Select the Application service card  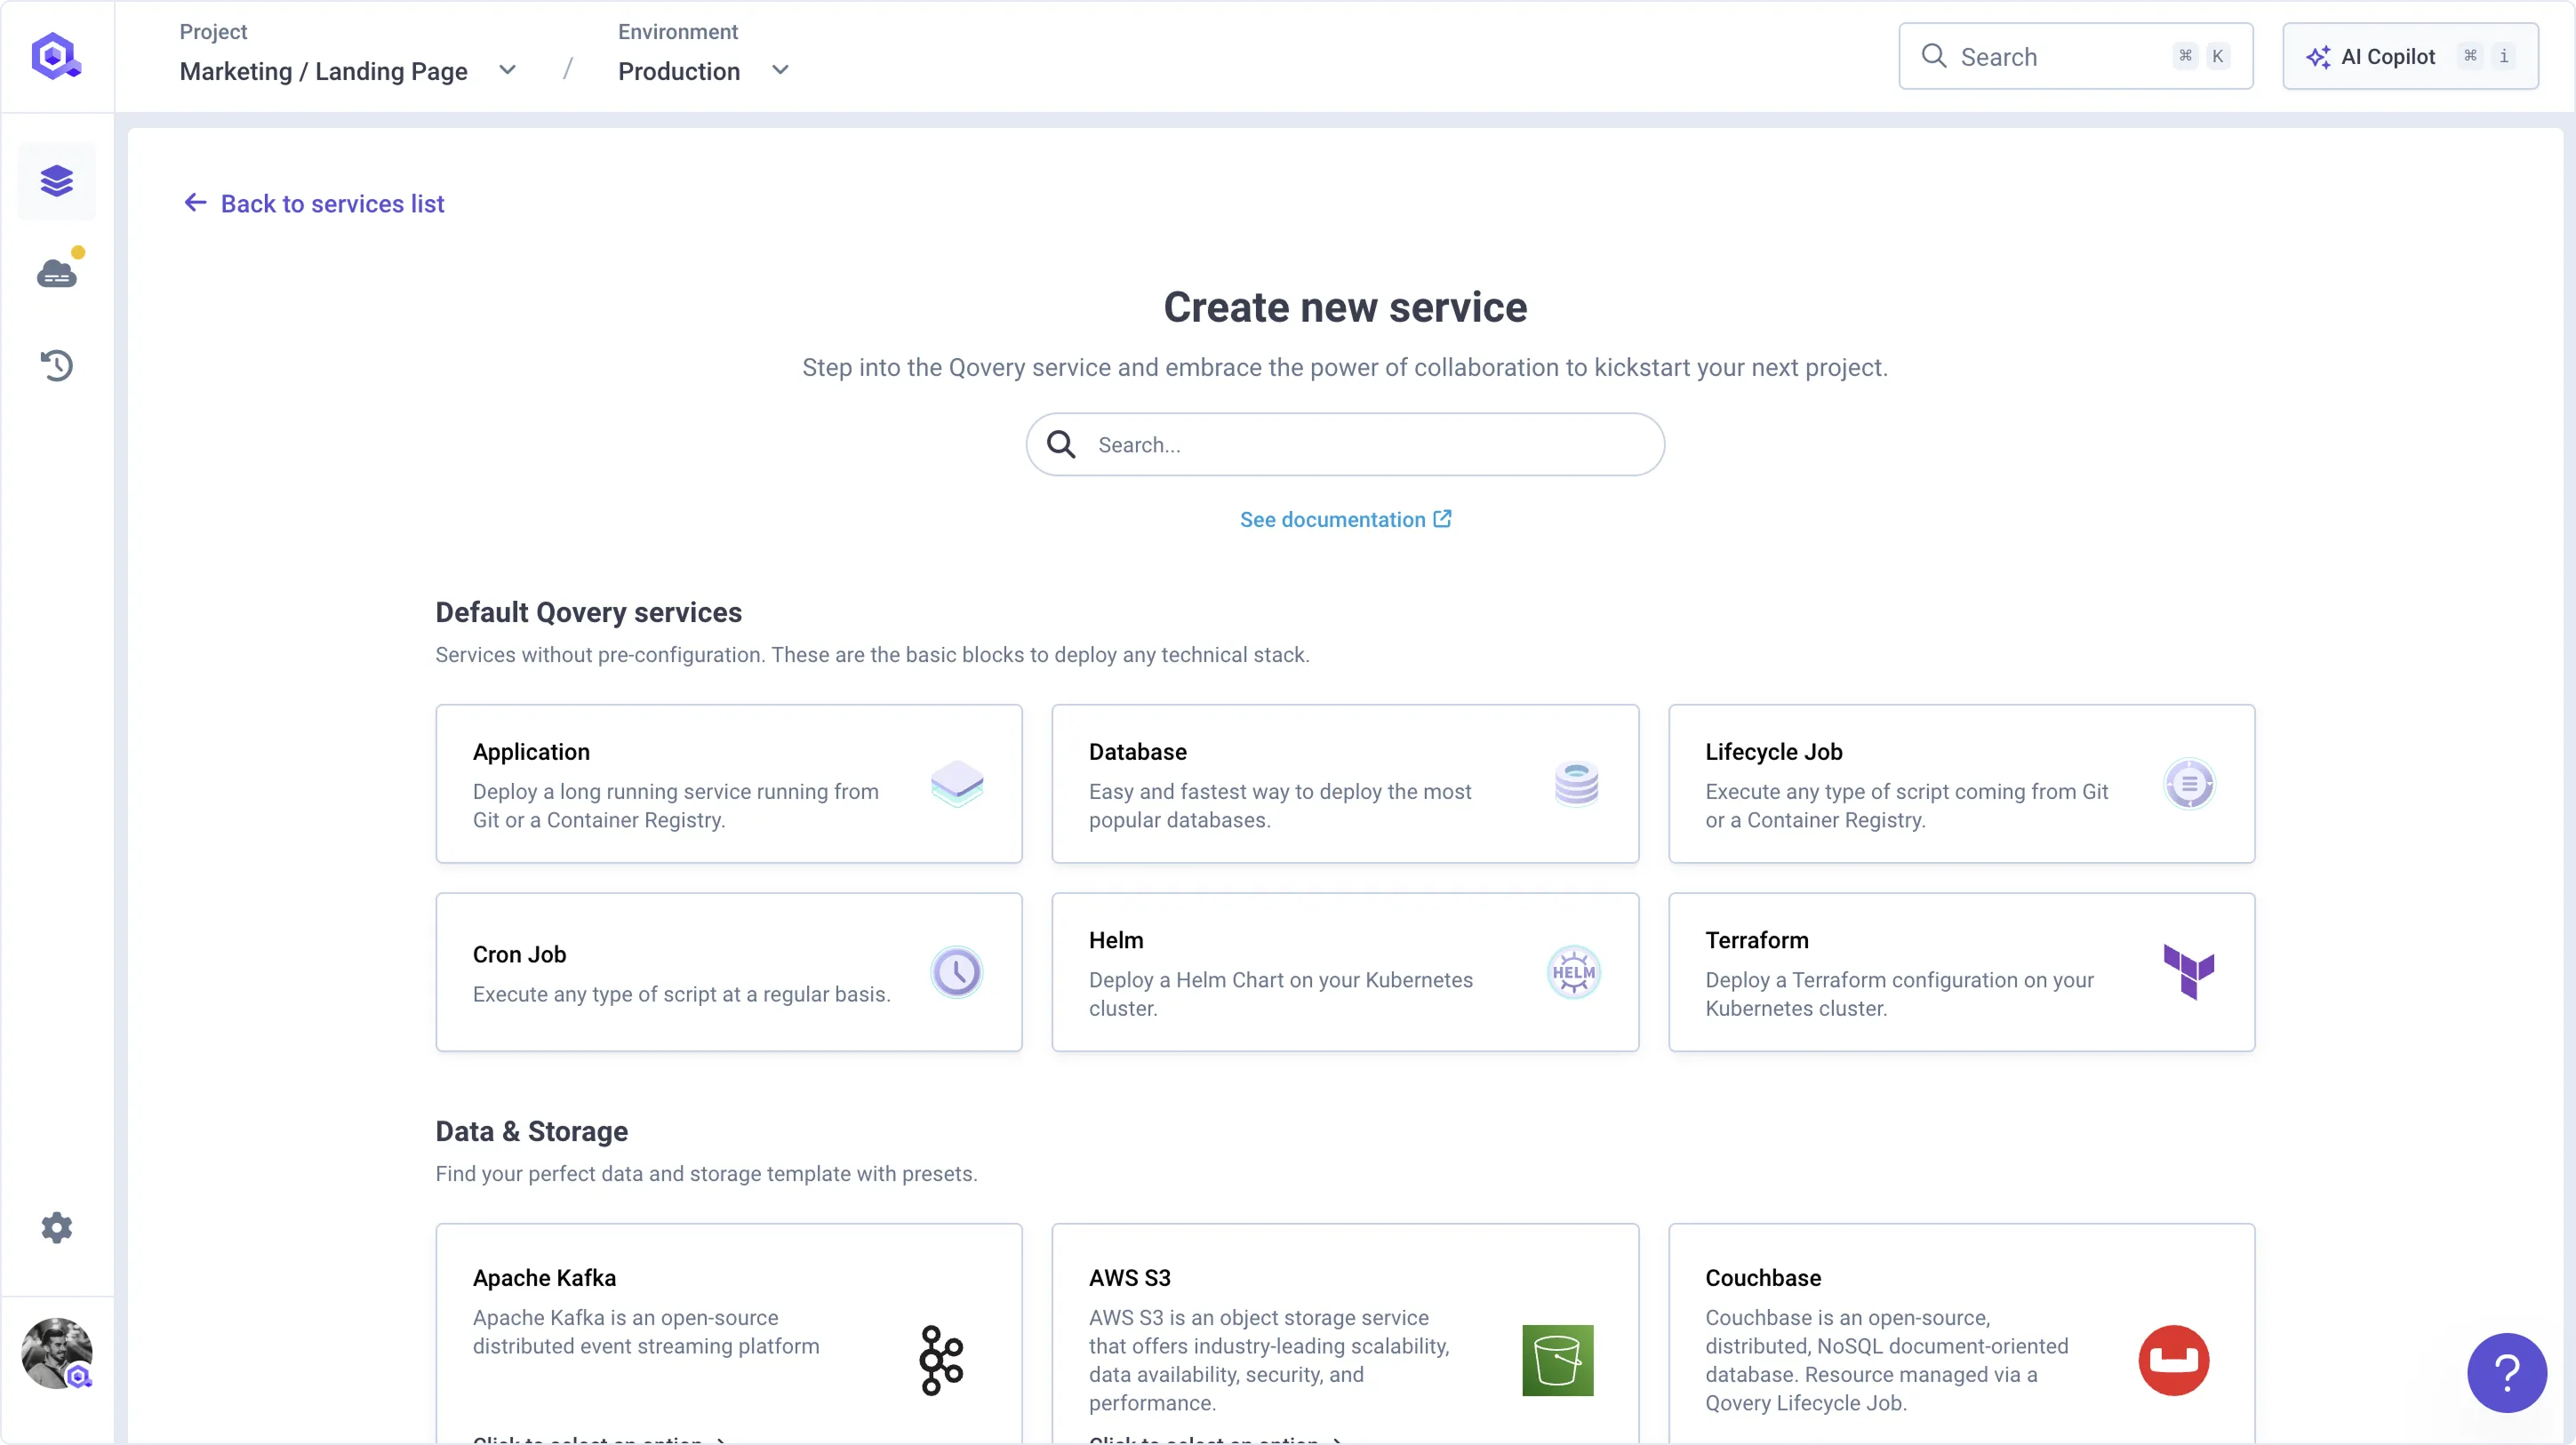pyautogui.click(x=728, y=783)
